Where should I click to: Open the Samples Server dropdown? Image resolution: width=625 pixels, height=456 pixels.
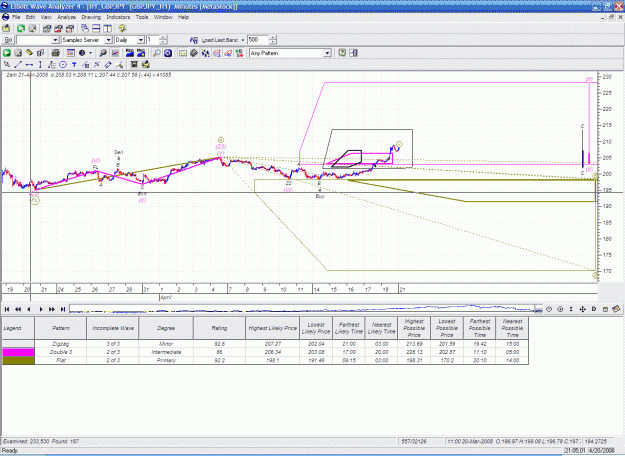click(108, 40)
